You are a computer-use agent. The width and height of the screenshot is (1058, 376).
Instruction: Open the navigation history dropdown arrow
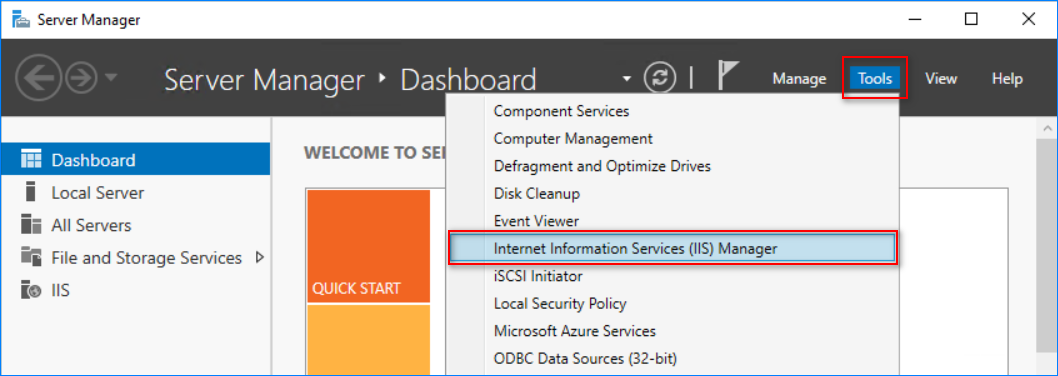tap(111, 78)
